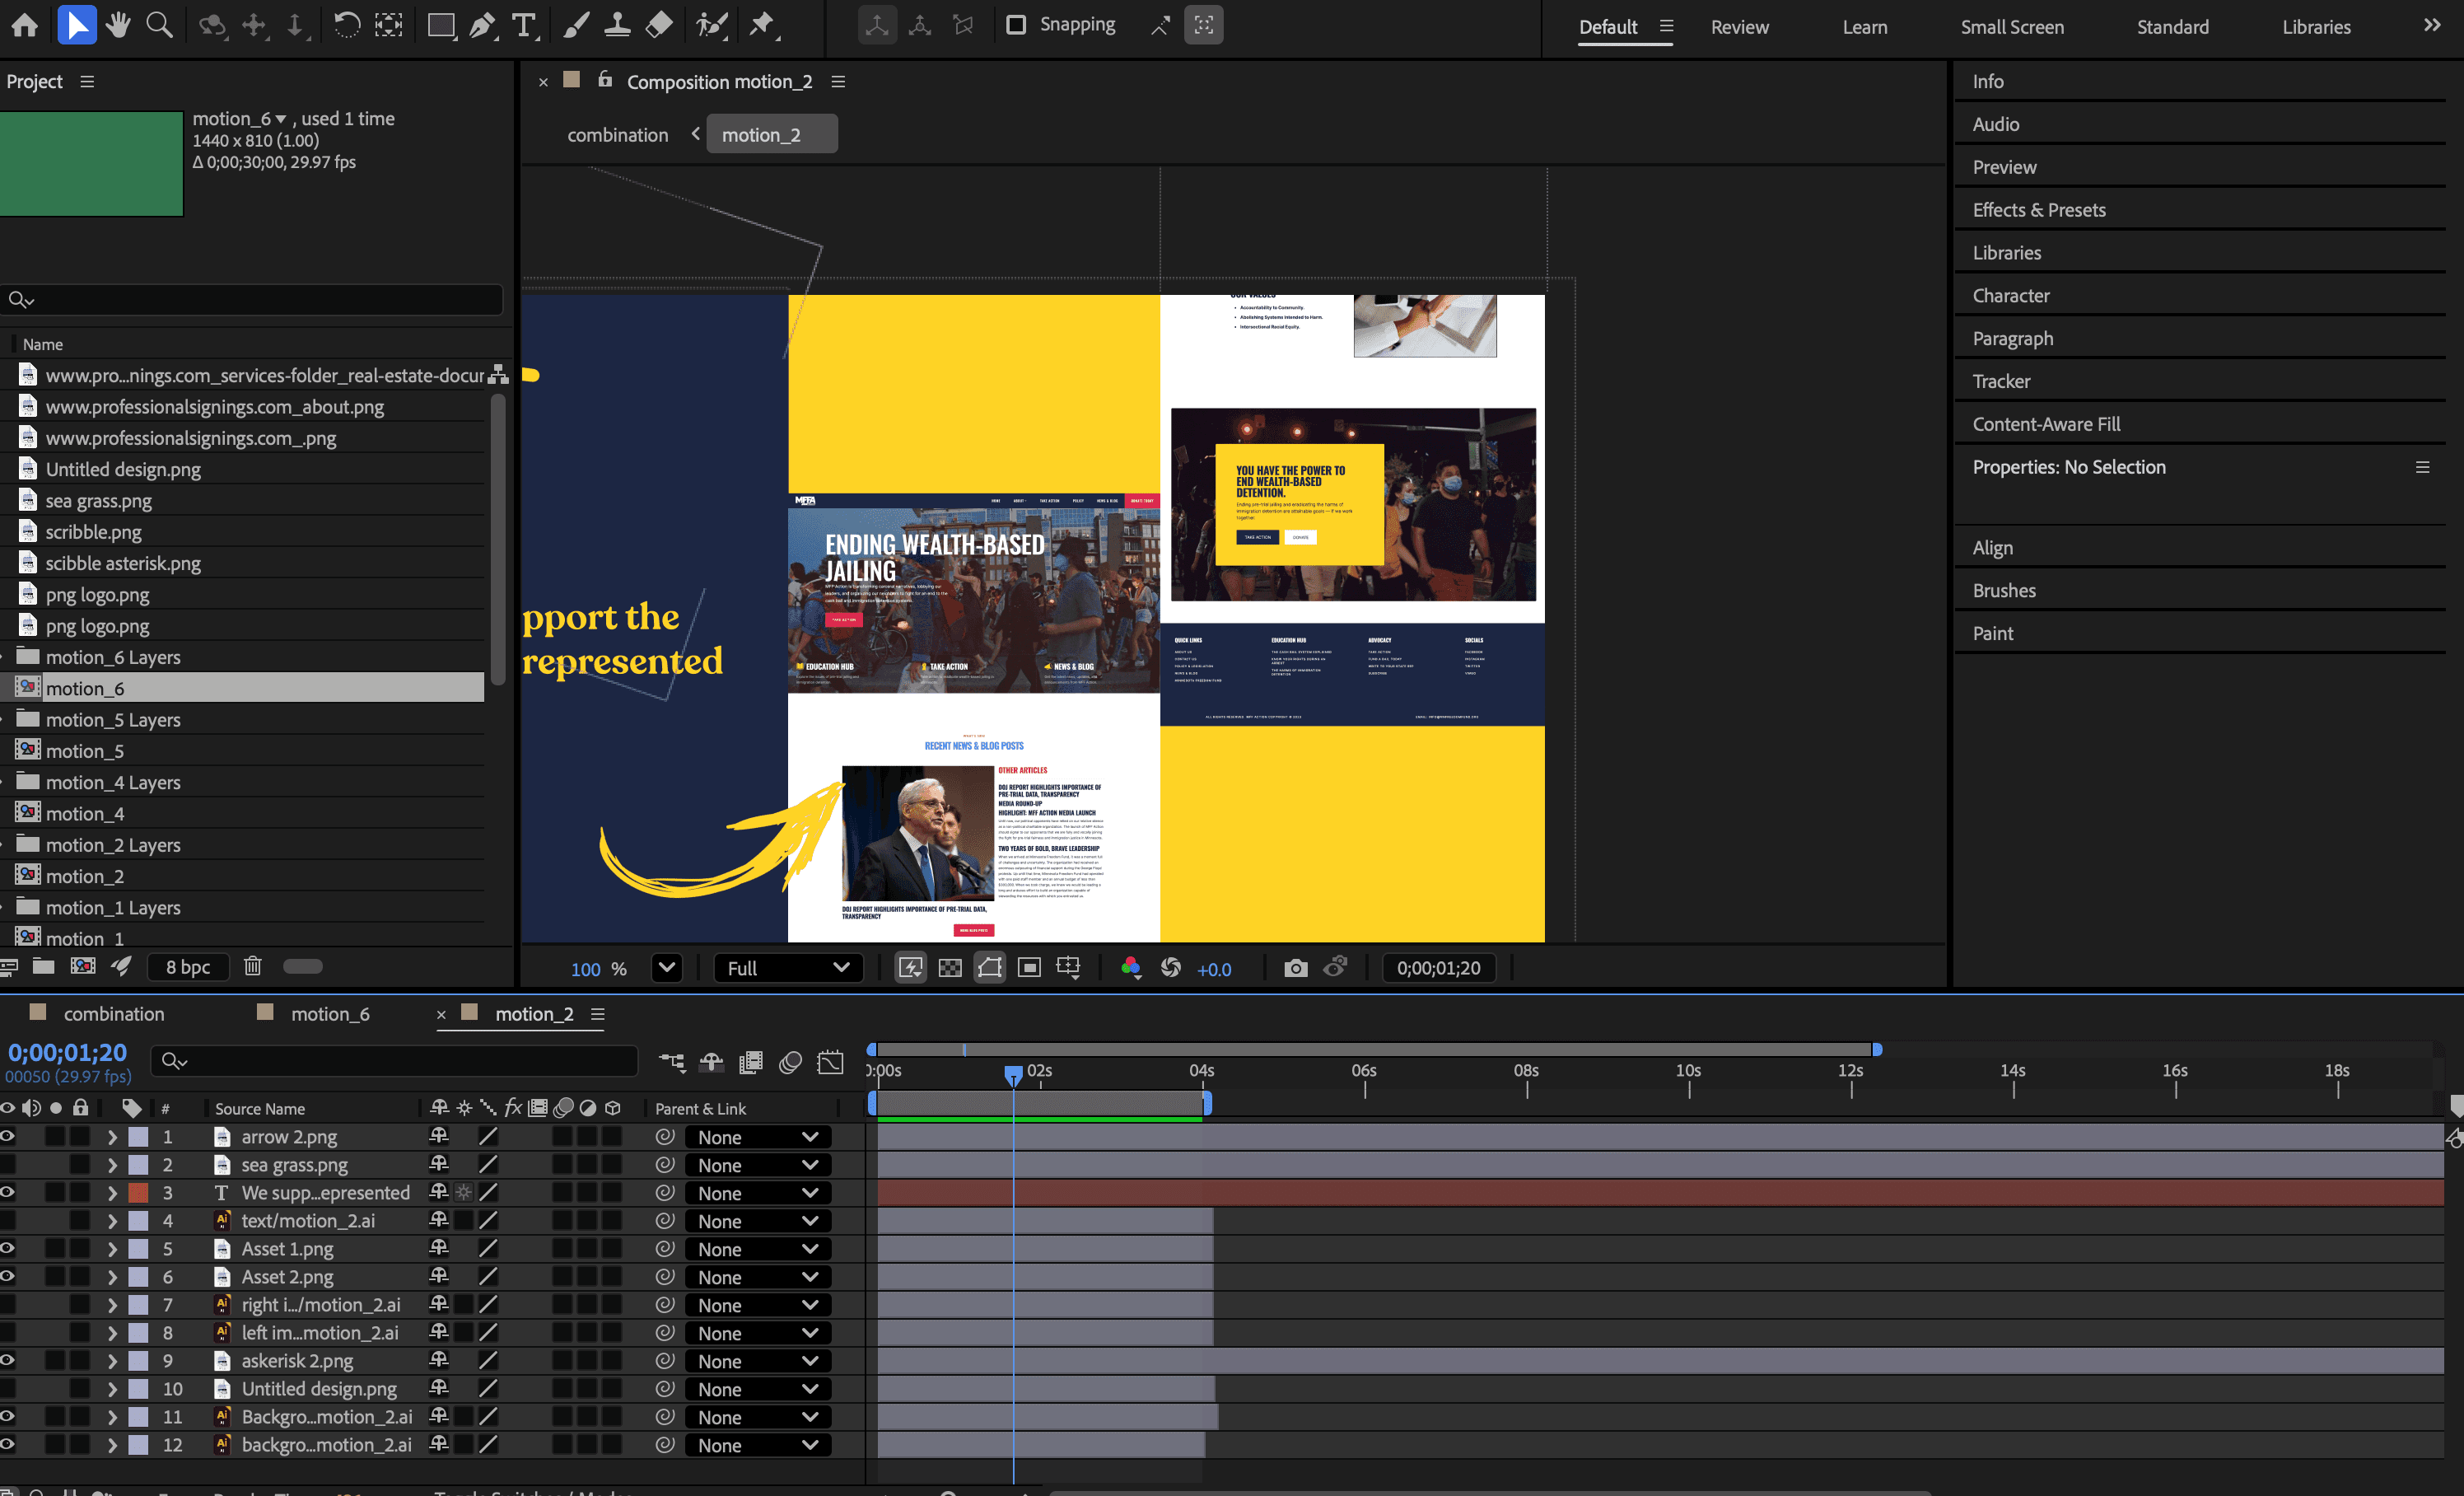Select the Puppet Pin tool
Image resolution: width=2464 pixels, height=1496 pixels.
click(x=762, y=26)
